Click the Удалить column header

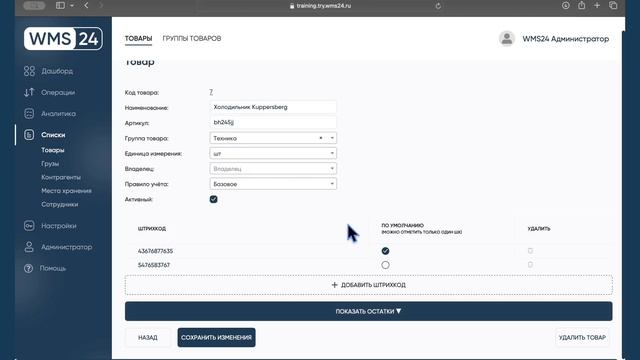tap(539, 229)
